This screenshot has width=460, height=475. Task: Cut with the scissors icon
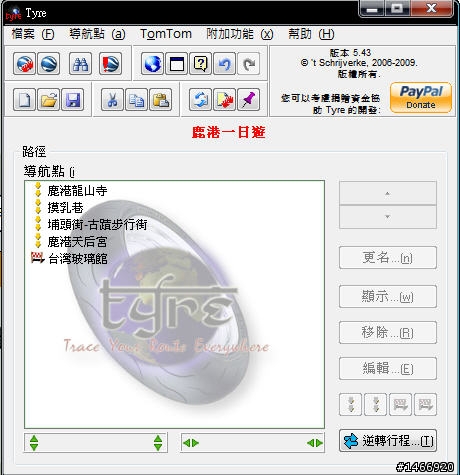112,99
